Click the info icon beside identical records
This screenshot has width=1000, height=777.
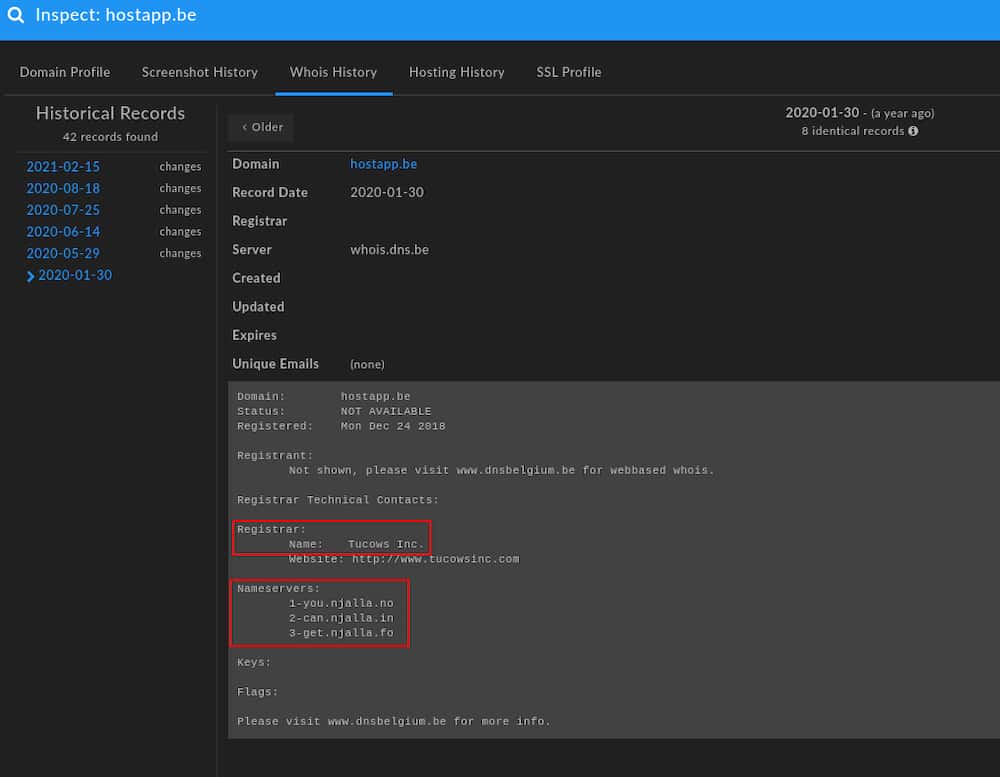[x=913, y=131]
